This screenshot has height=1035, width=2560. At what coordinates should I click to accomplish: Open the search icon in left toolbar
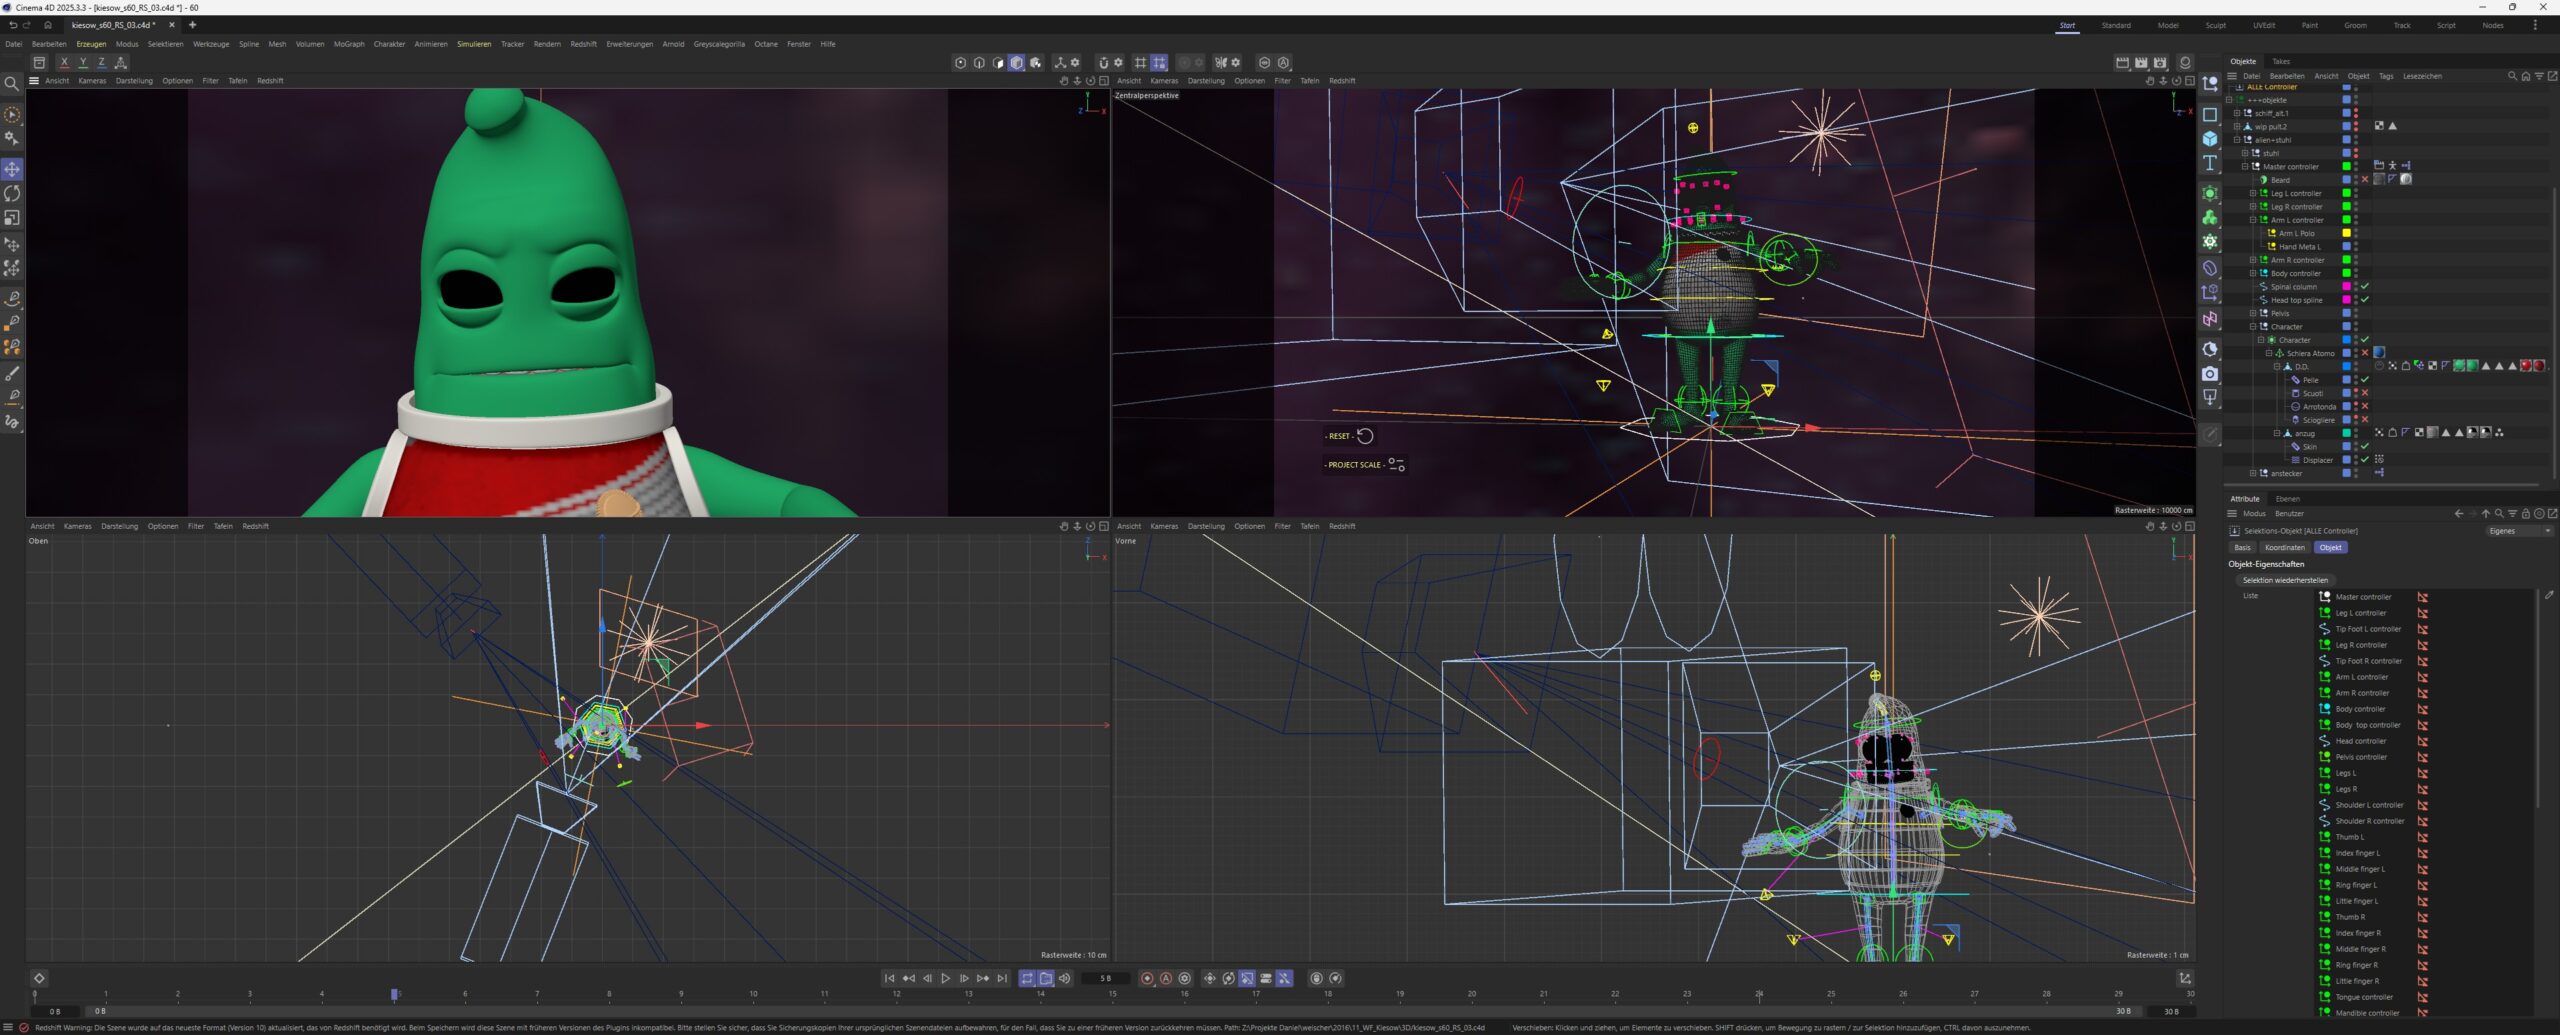point(12,84)
